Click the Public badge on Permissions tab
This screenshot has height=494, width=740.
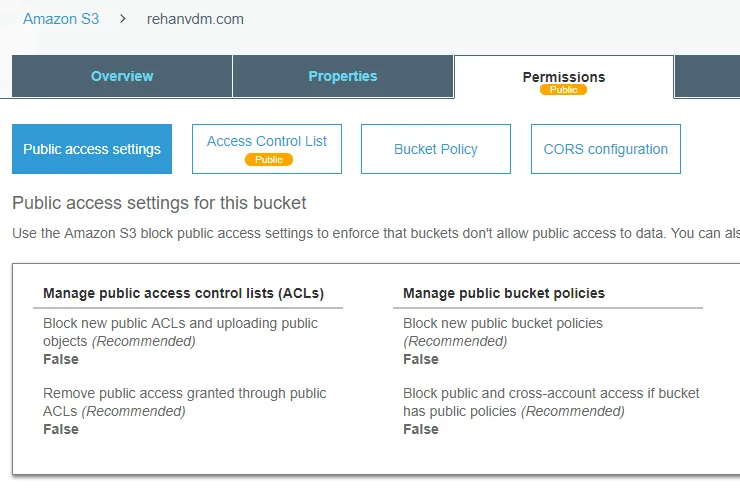click(x=564, y=90)
